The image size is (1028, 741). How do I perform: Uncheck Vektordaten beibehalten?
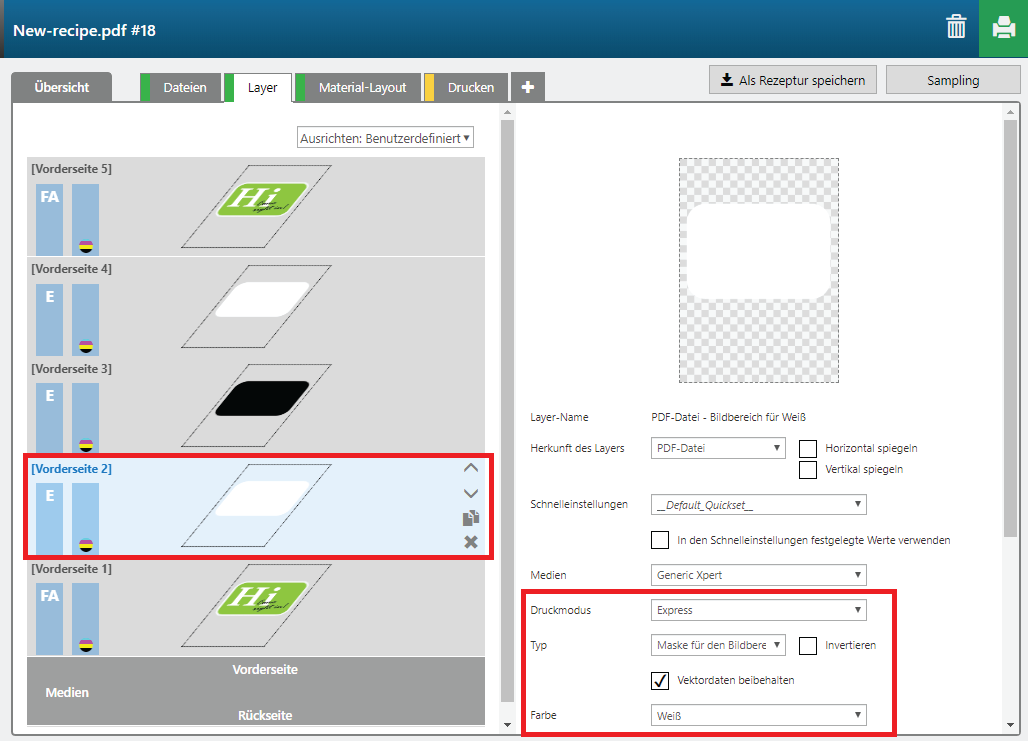pos(660,680)
